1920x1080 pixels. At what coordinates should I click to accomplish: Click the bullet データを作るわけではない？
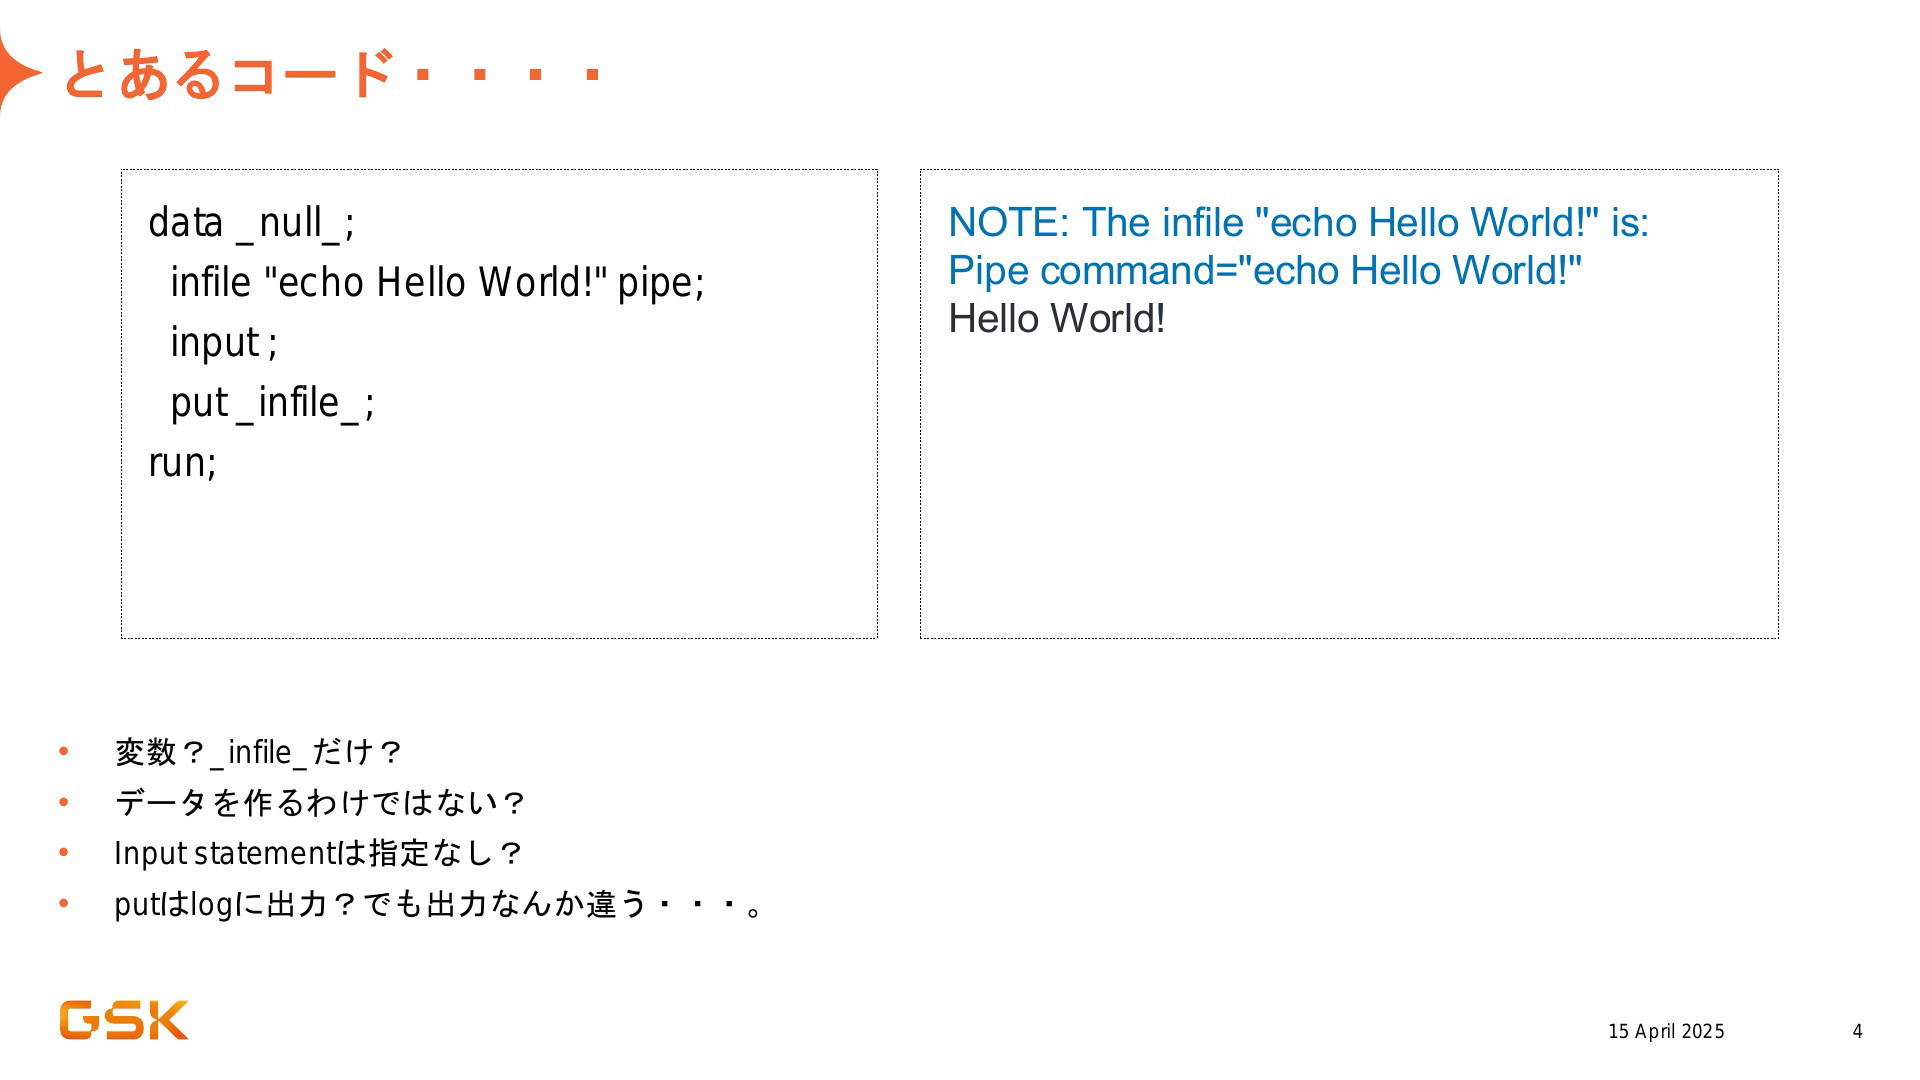click(x=320, y=803)
